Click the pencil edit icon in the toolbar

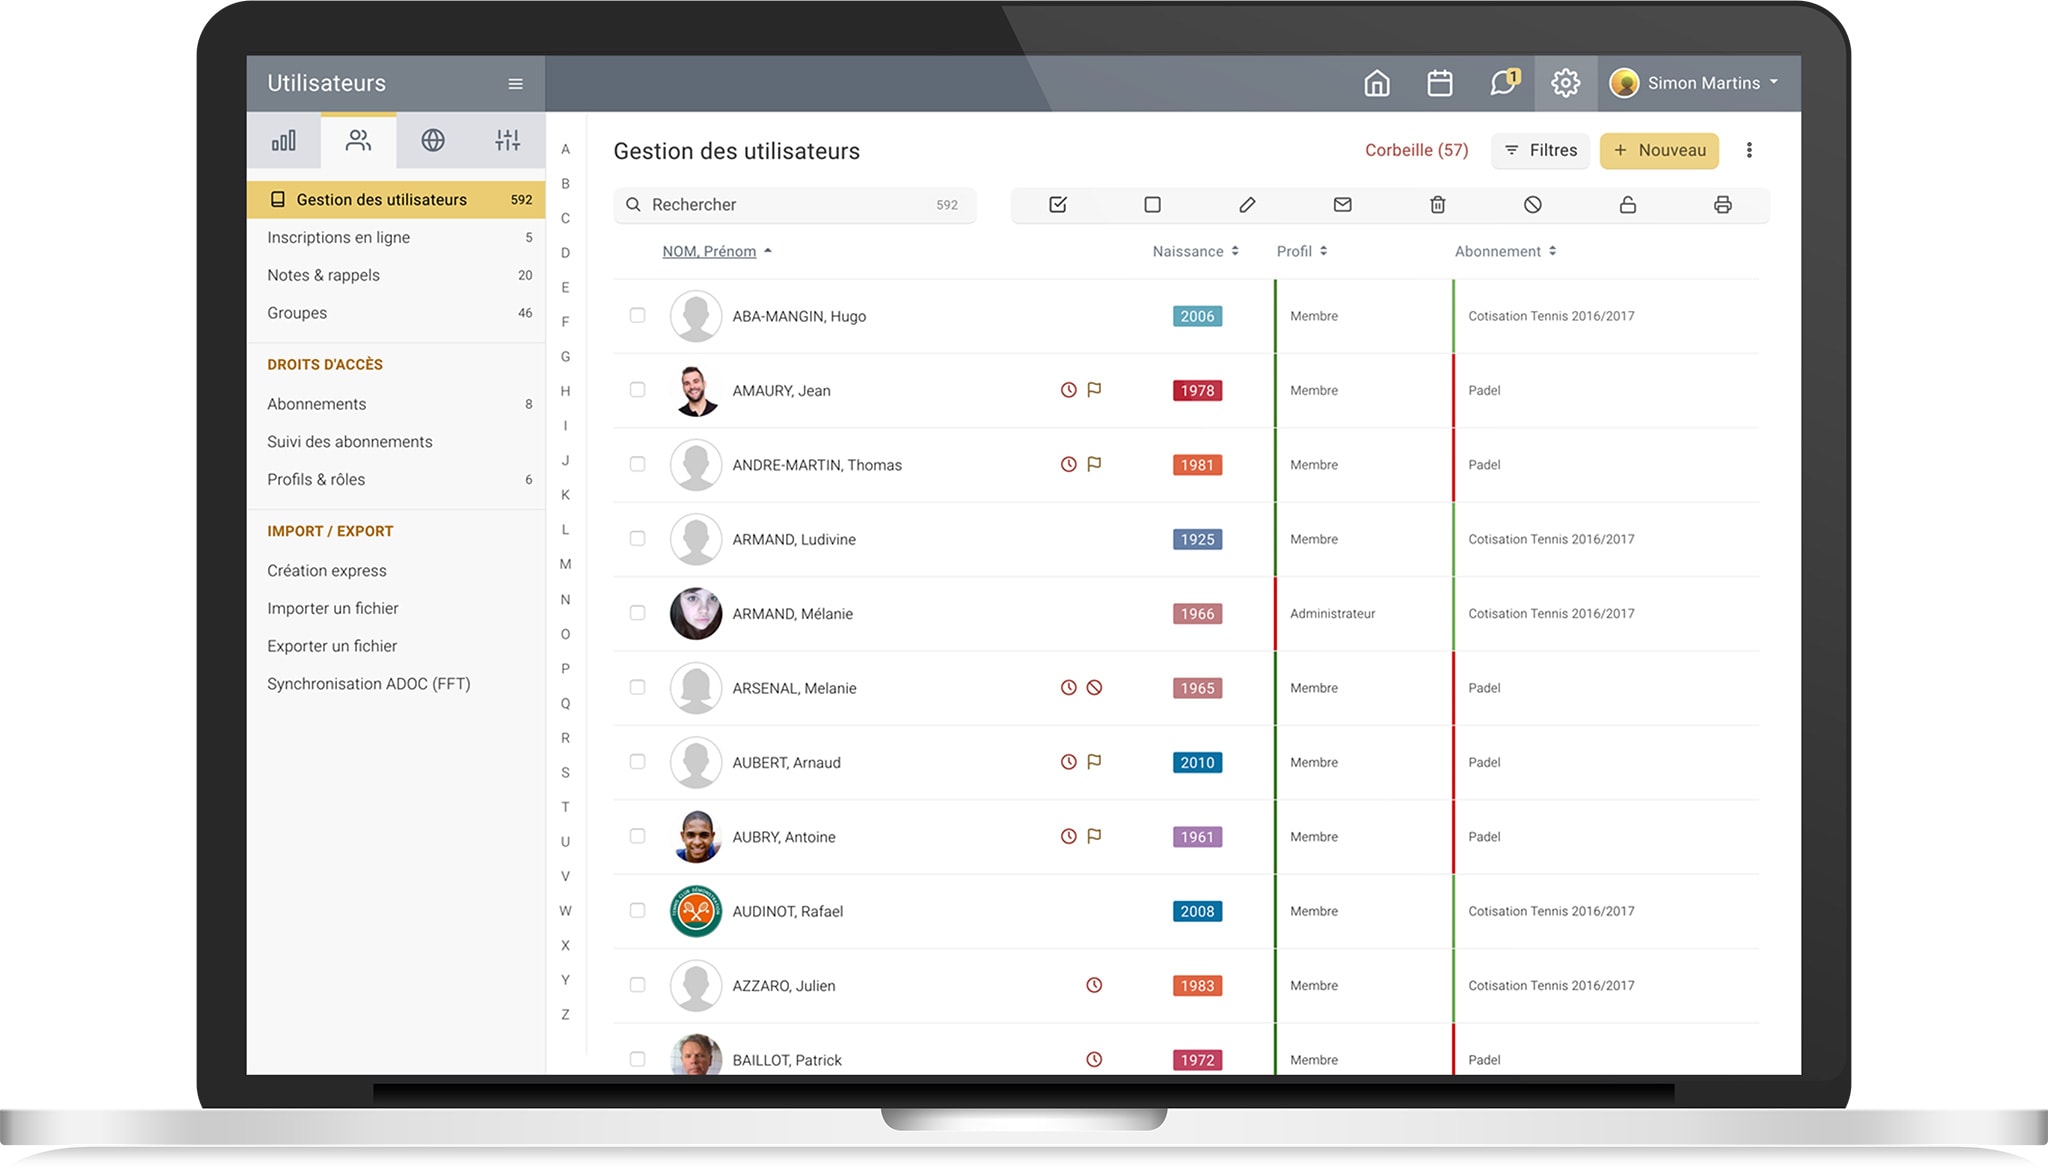(1247, 205)
